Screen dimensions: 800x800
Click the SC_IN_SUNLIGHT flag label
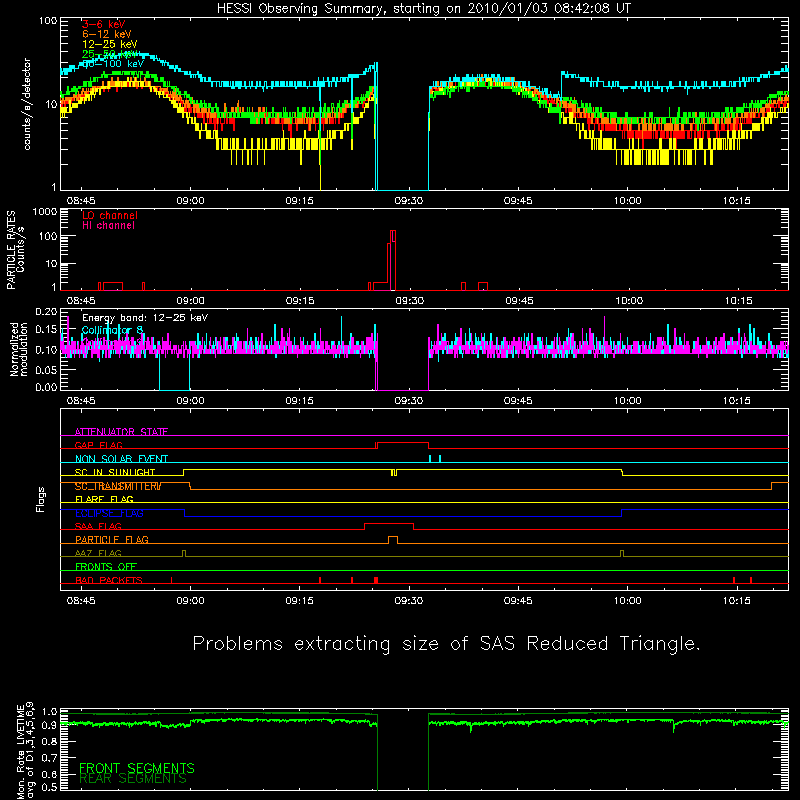click(115, 472)
